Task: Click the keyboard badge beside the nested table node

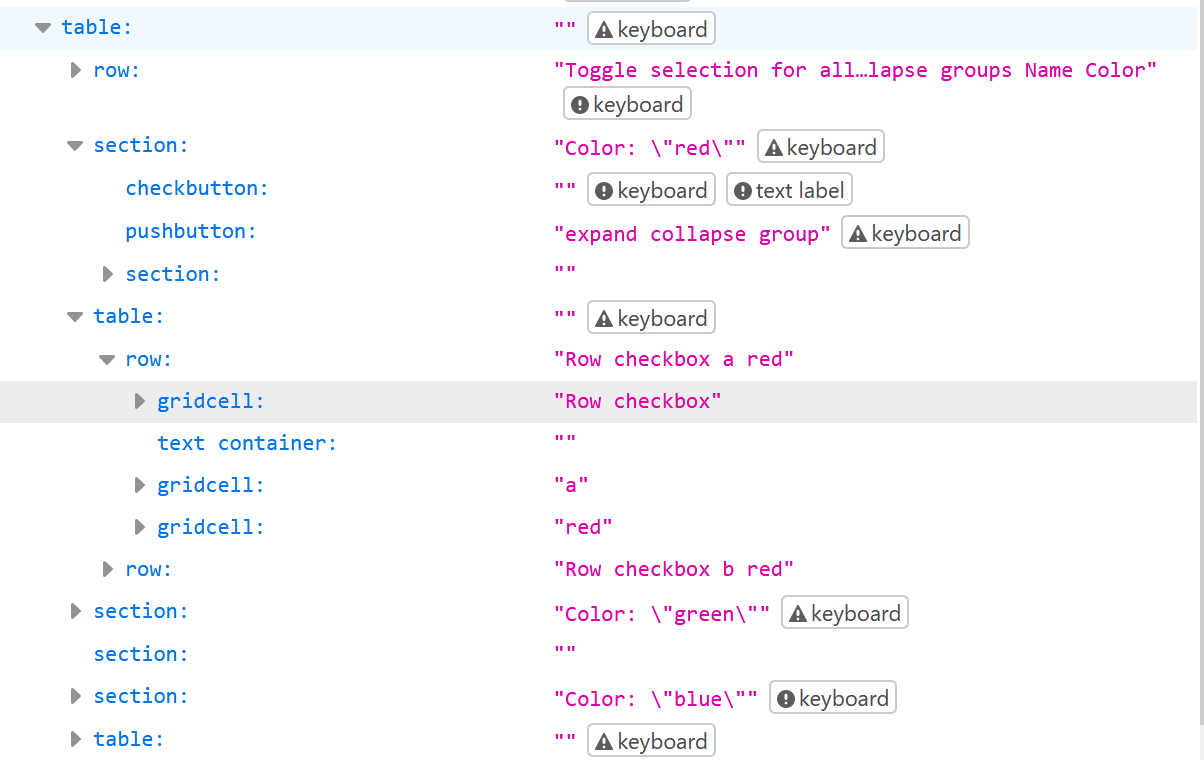Action: pyautogui.click(x=651, y=317)
